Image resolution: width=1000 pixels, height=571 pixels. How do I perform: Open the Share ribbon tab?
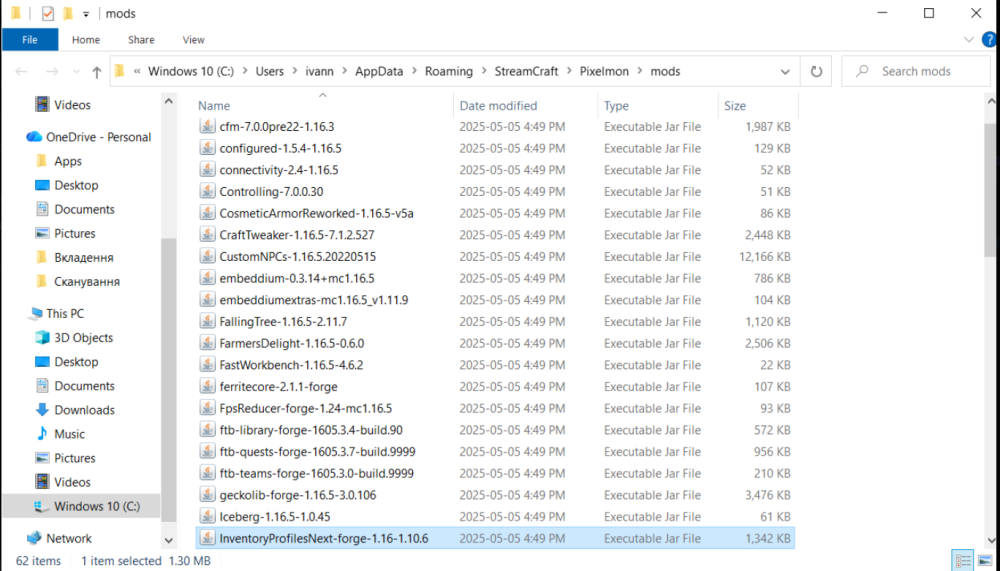pos(141,40)
